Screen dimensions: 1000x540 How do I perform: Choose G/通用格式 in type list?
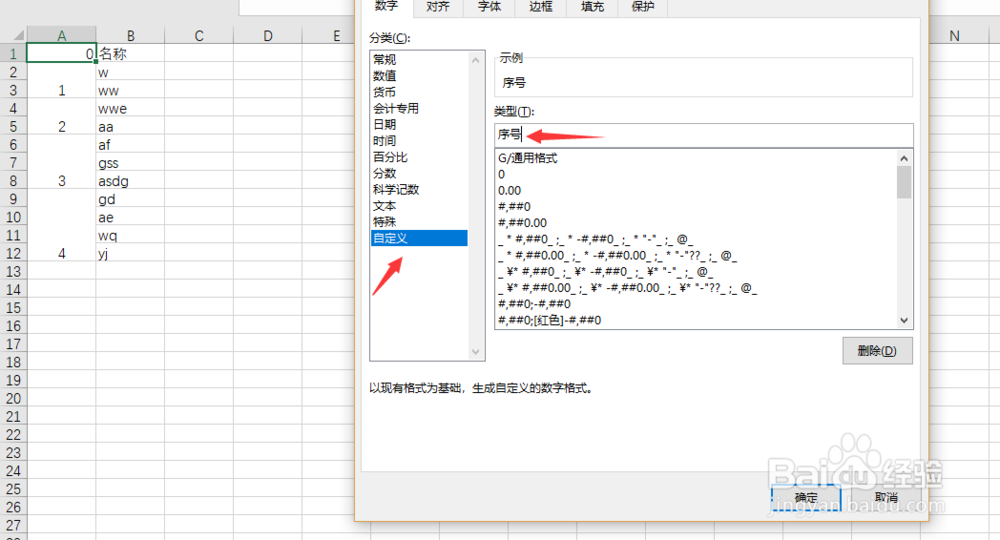pos(695,158)
